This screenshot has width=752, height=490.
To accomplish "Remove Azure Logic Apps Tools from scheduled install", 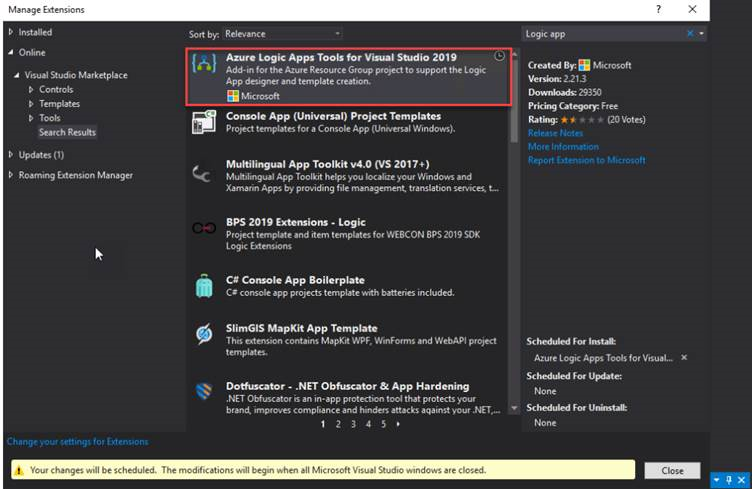I will 684,357.
